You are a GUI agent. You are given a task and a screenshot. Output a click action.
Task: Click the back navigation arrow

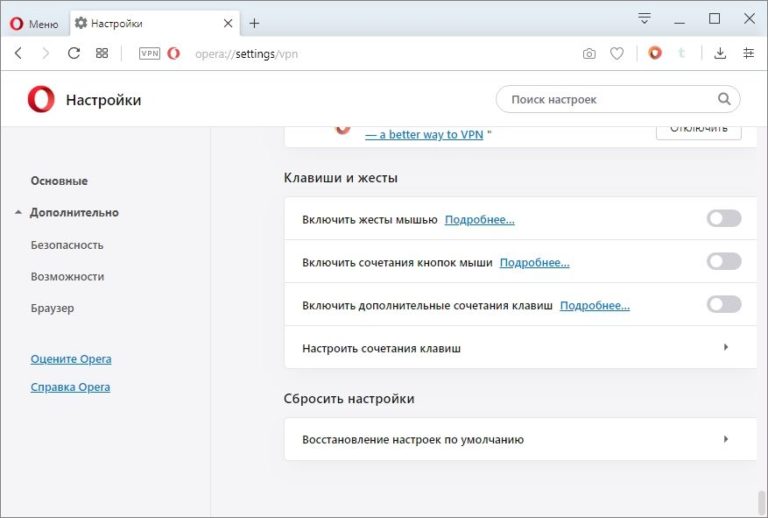[19, 53]
